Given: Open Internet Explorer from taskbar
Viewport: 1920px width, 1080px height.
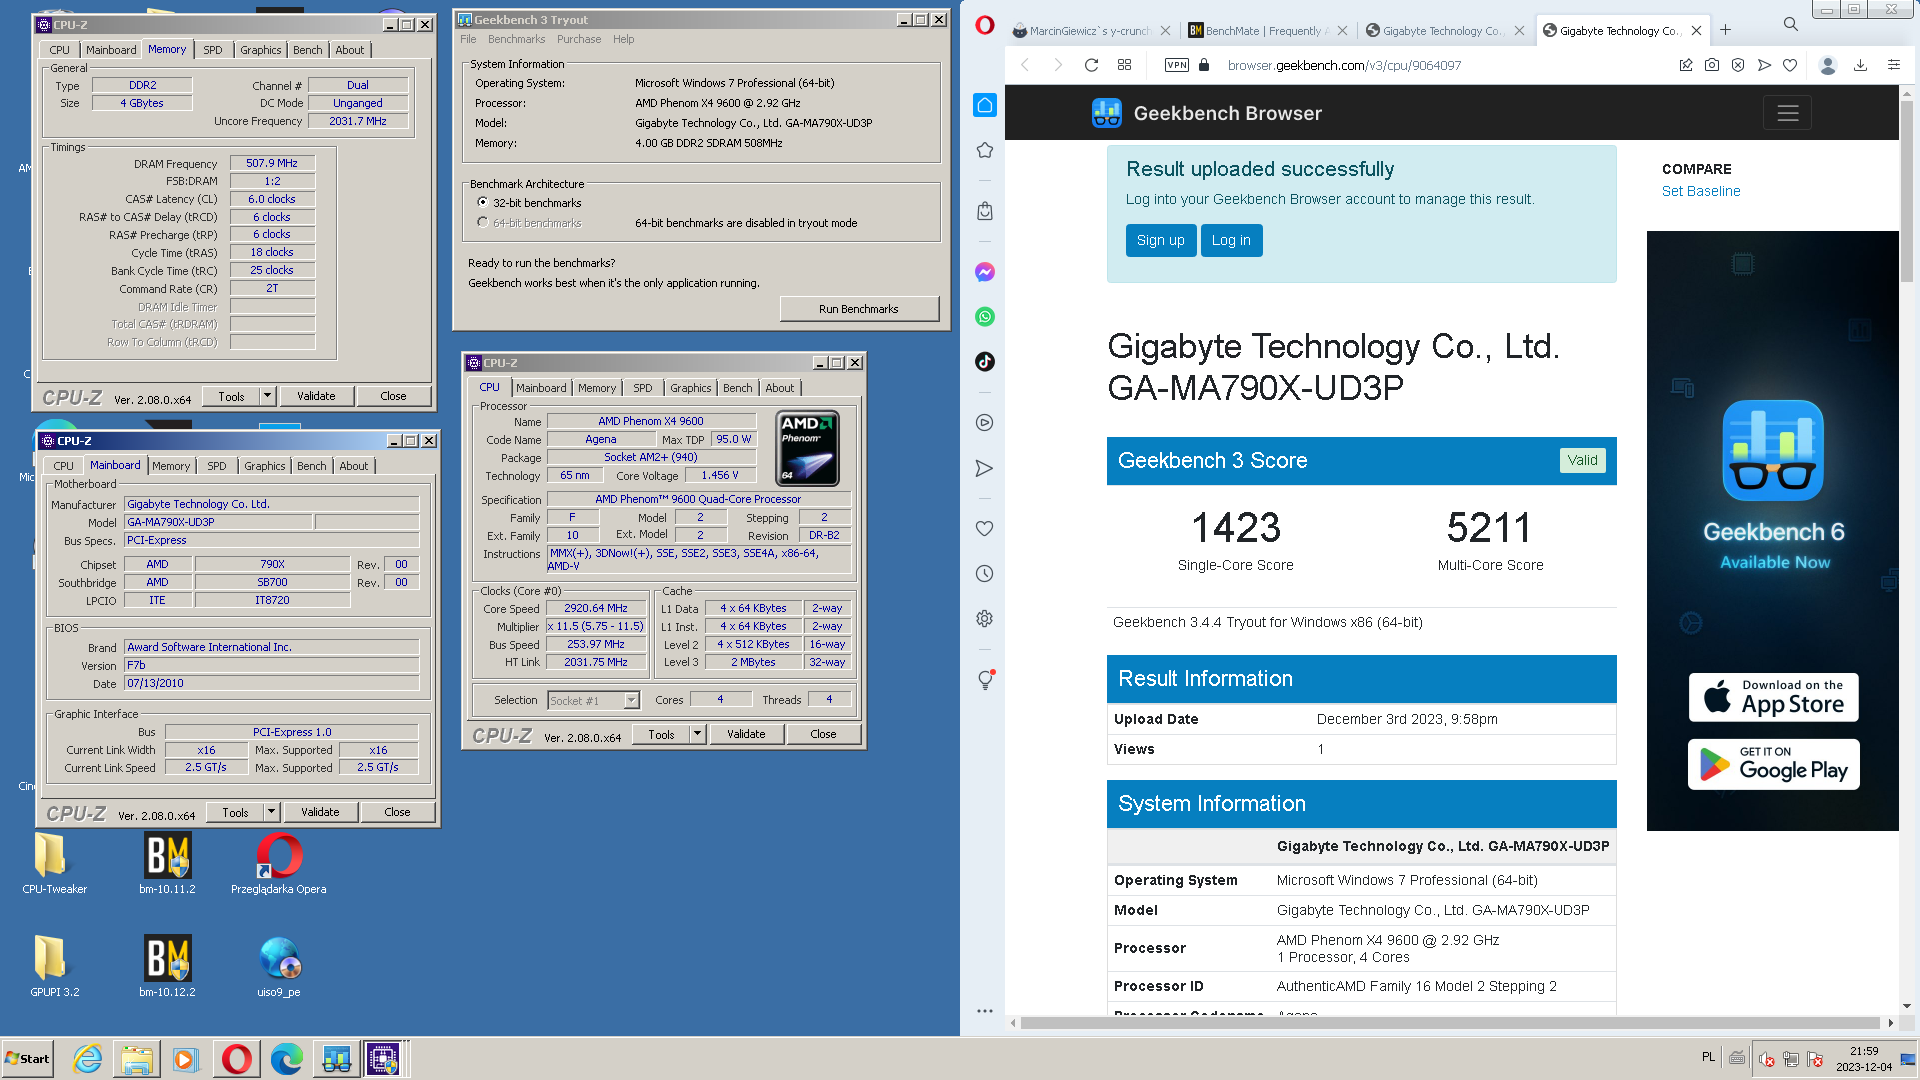Looking at the screenshot, I should pos(88,1059).
